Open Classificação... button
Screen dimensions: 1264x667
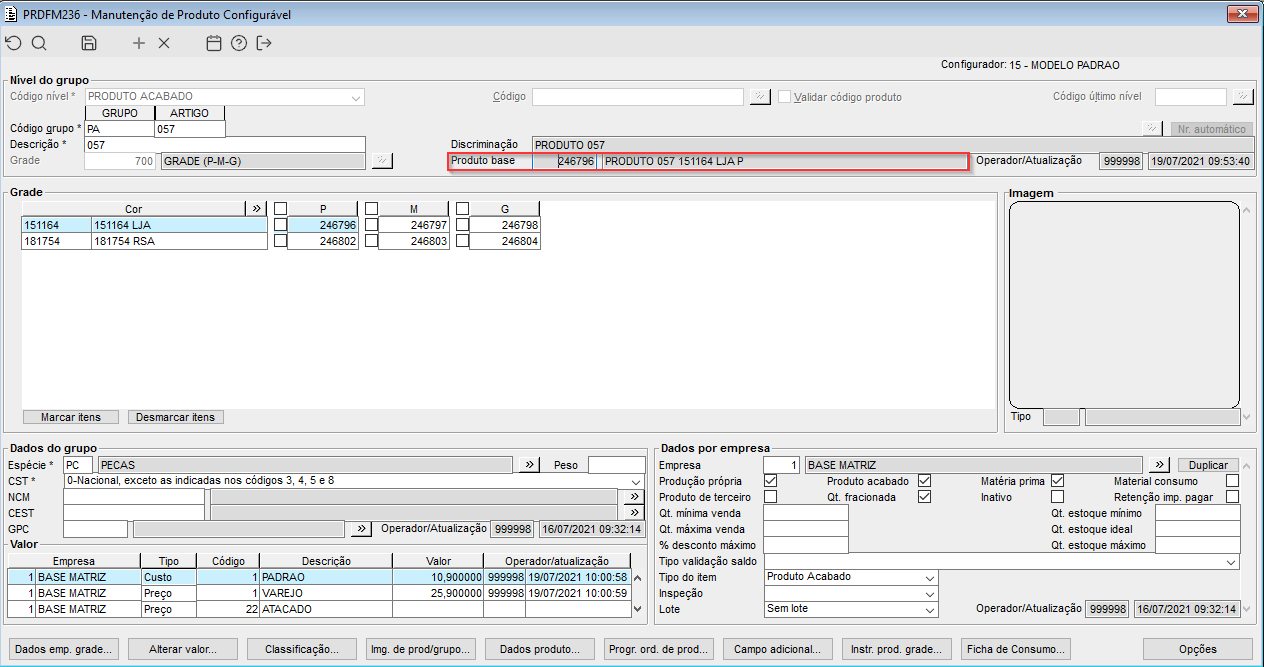[302, 649]
